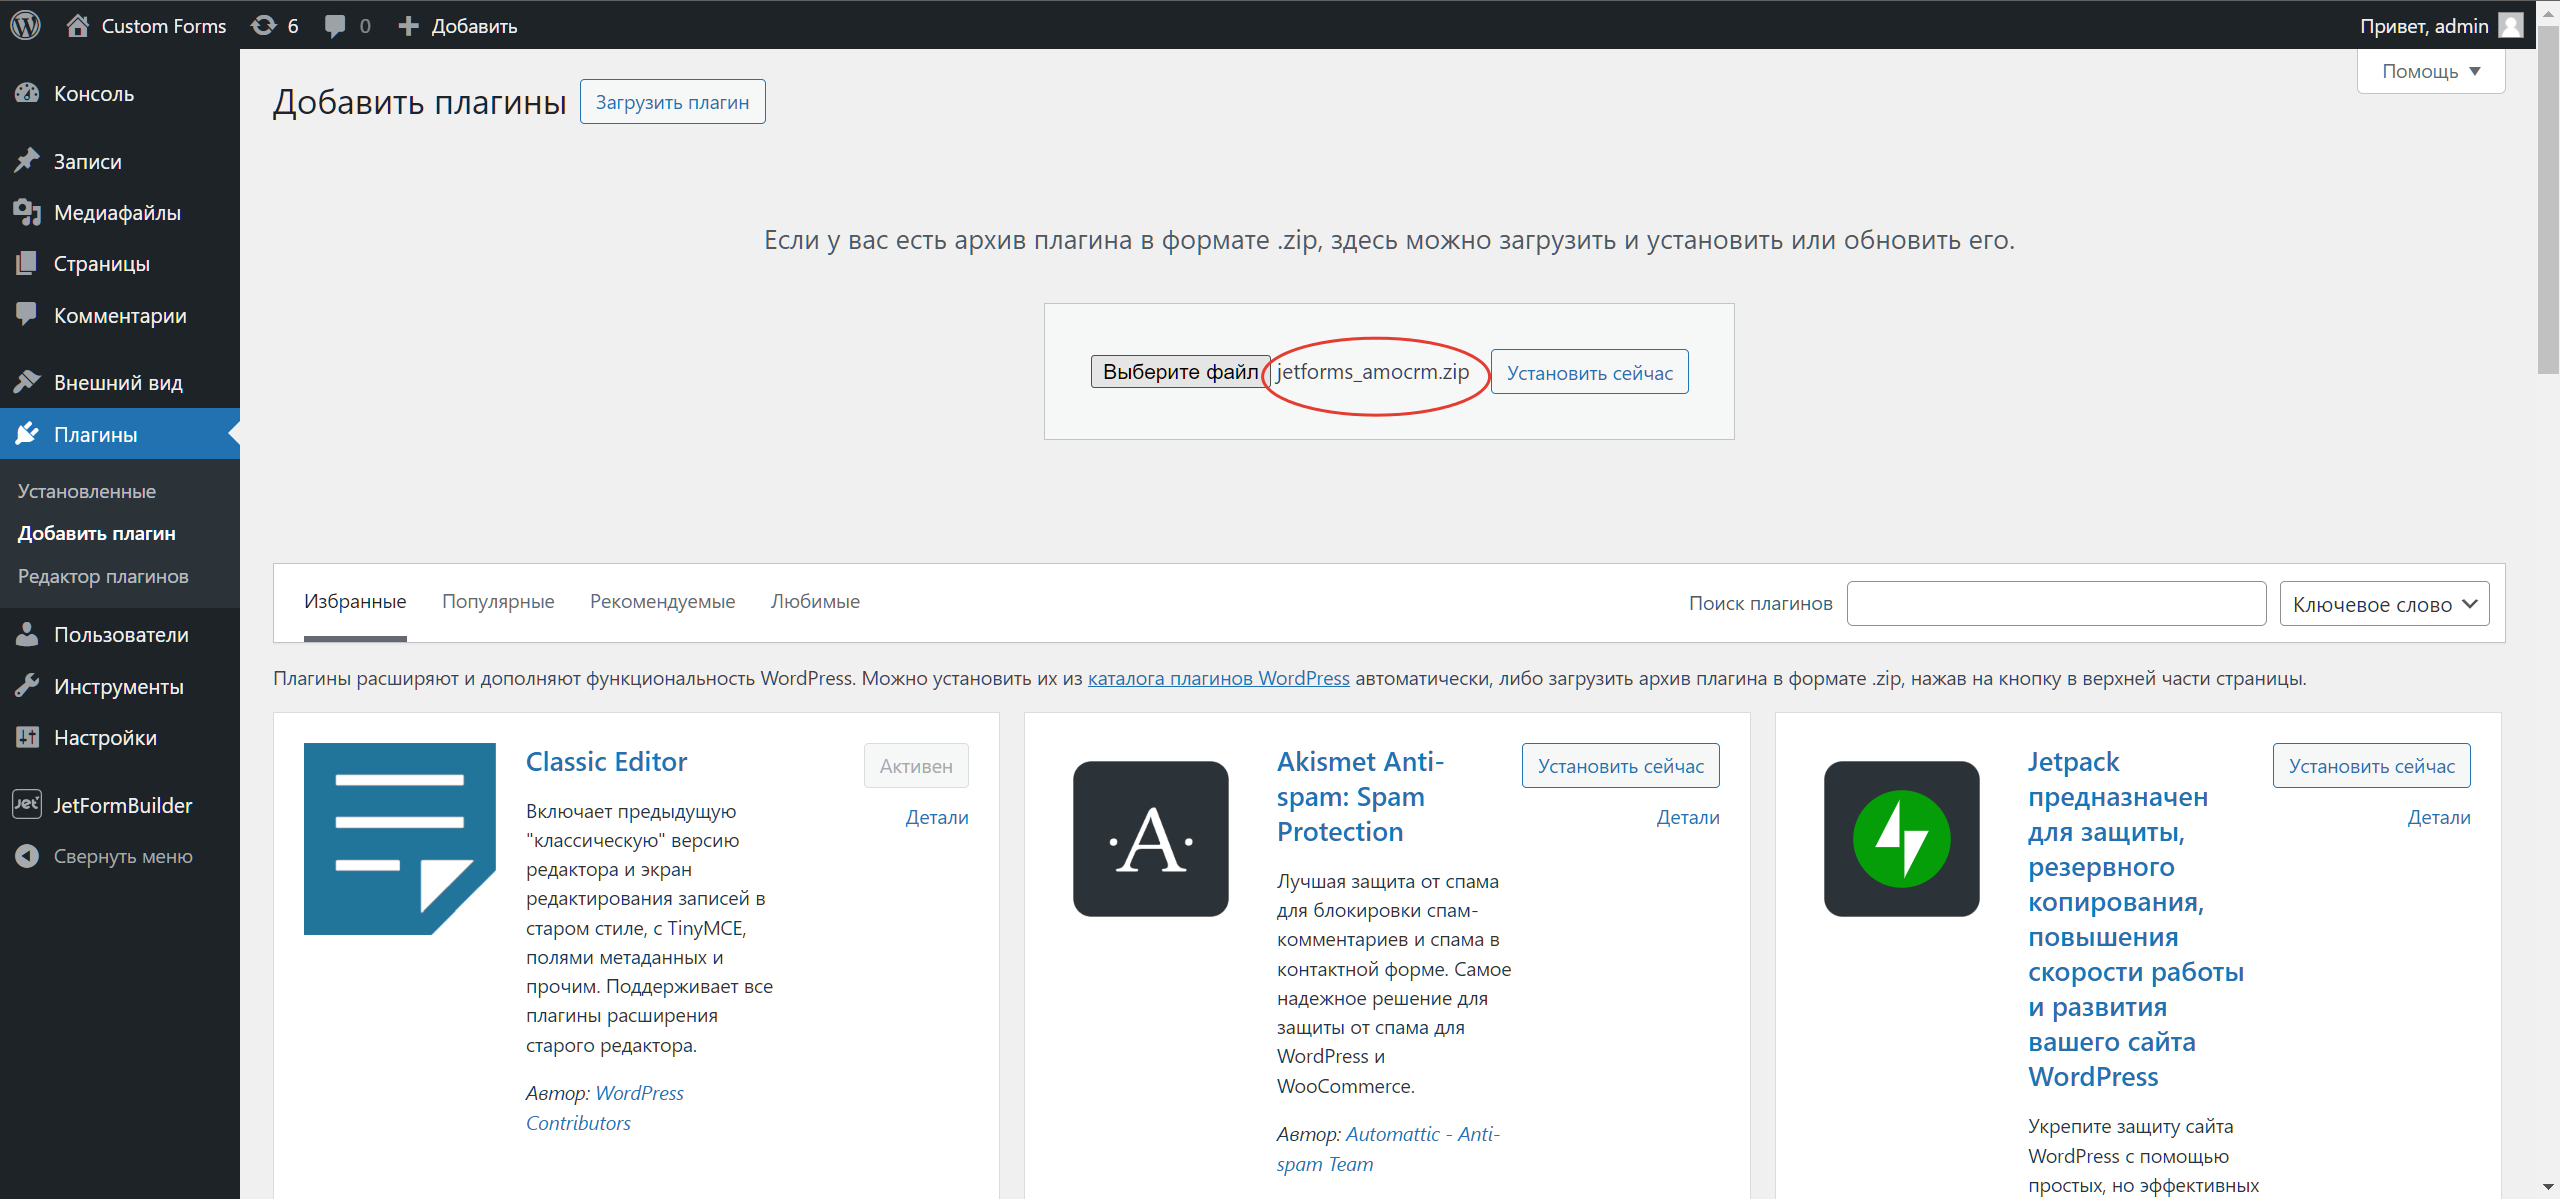Select the Плагины plugin icon

tap(28, 433)
